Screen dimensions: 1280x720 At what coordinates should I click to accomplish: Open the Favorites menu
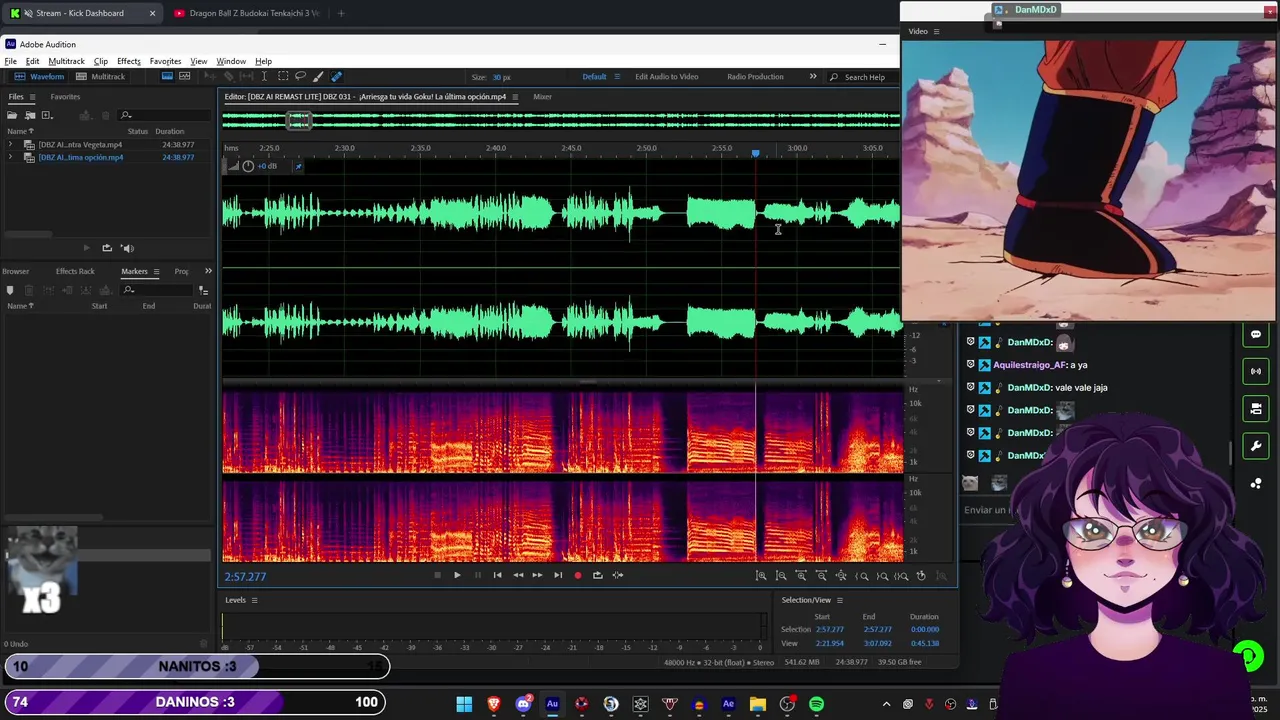pyautogui.click(x=165, y=61)
